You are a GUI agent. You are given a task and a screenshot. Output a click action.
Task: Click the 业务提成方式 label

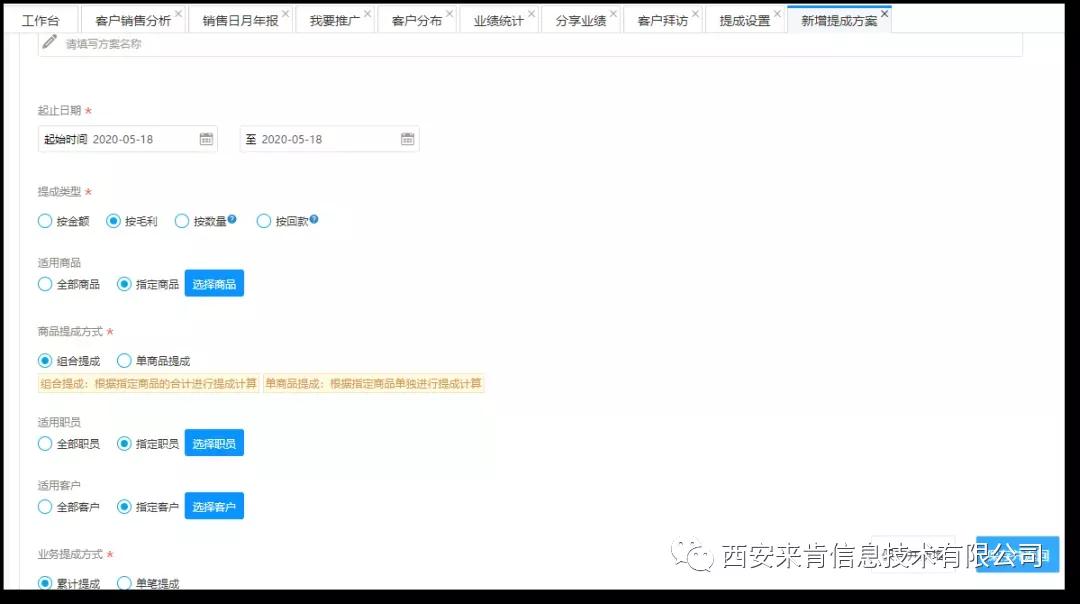coord(70,554)
